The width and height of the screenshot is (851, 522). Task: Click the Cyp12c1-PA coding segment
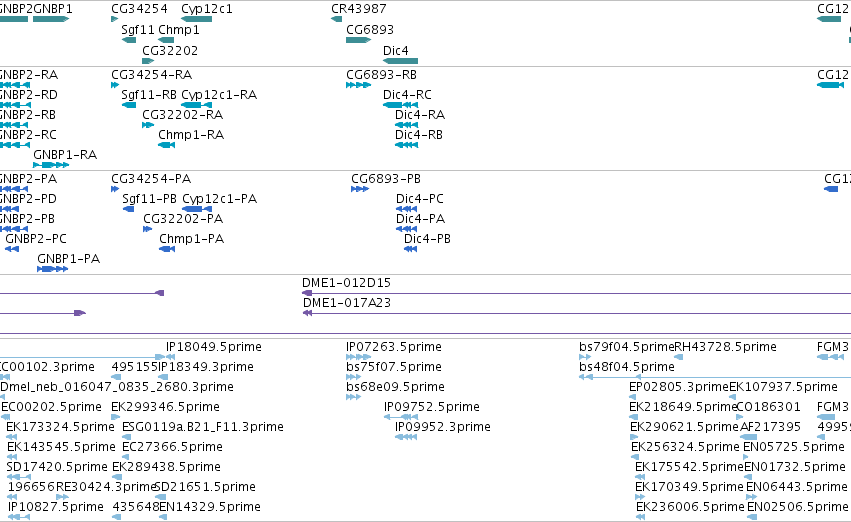197,209
